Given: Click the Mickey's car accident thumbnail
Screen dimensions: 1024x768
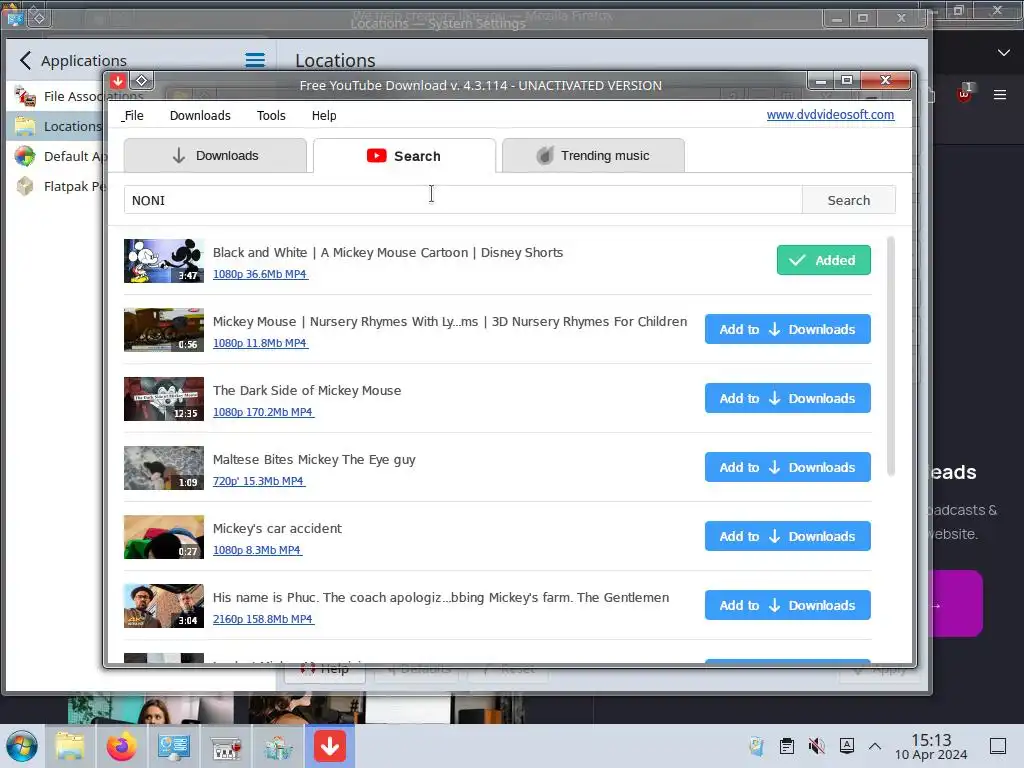Looking at the screenshot, I should 164,537.
